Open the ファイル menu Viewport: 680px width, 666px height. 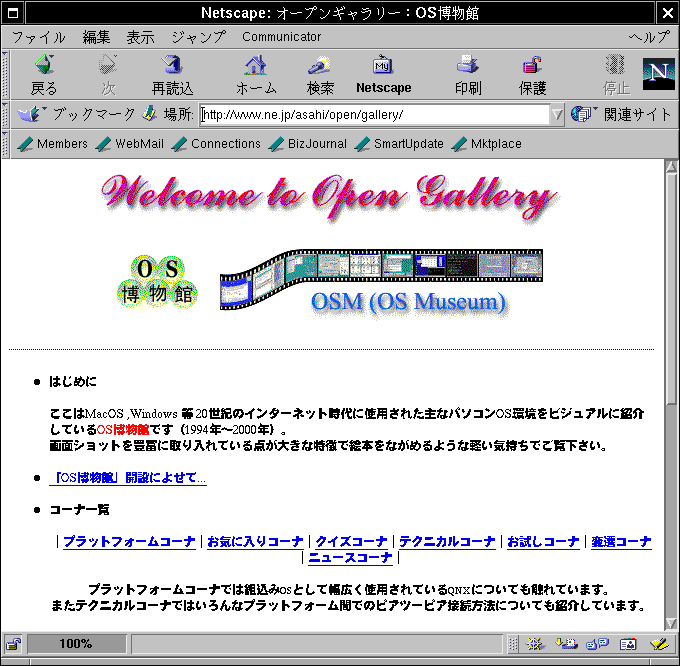(x=38, y=37)
